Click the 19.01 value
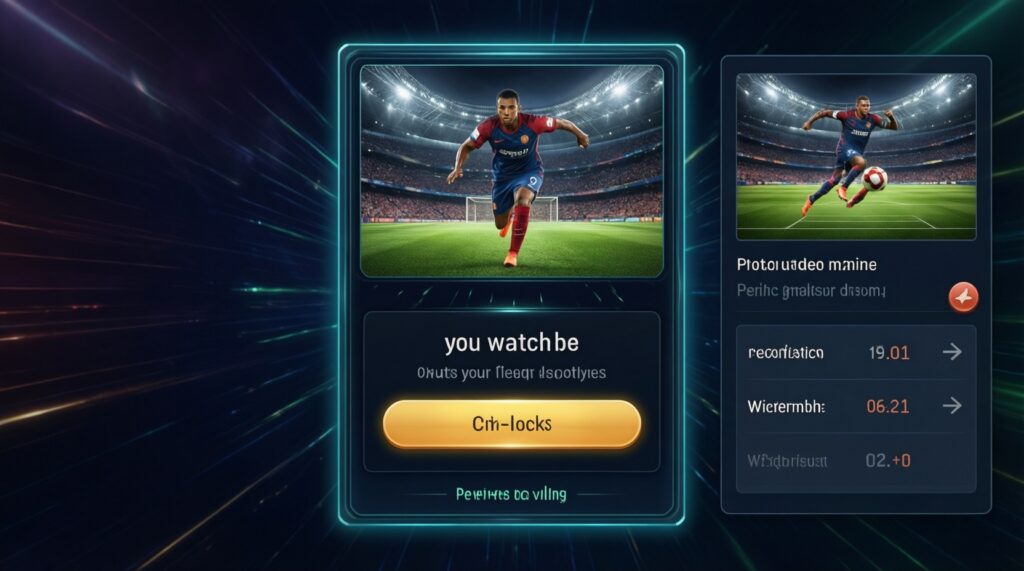Screen dimensions: 1024x571 coord(889,353)
